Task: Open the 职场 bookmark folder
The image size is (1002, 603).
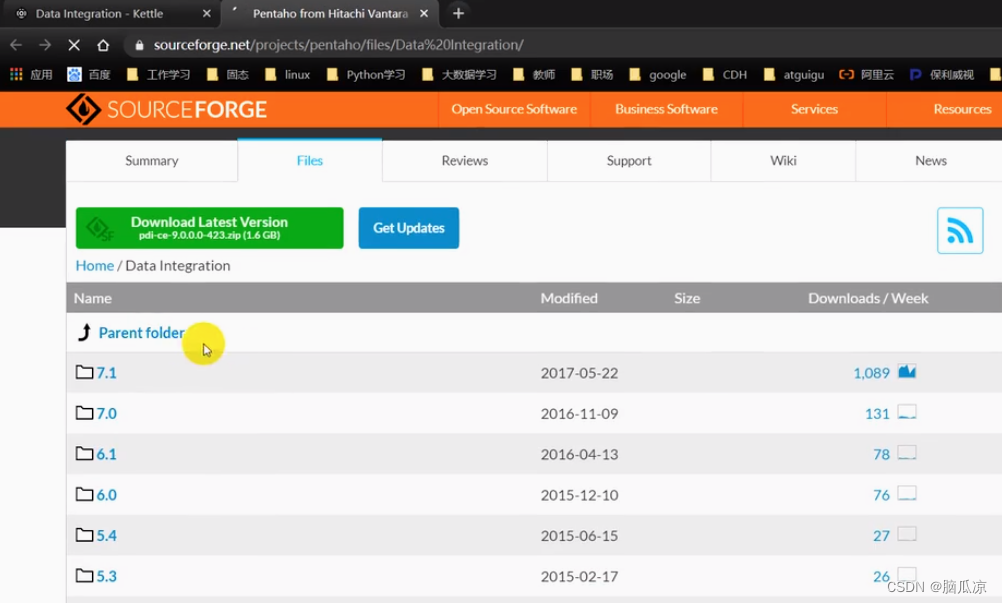Action: (592, 75)
